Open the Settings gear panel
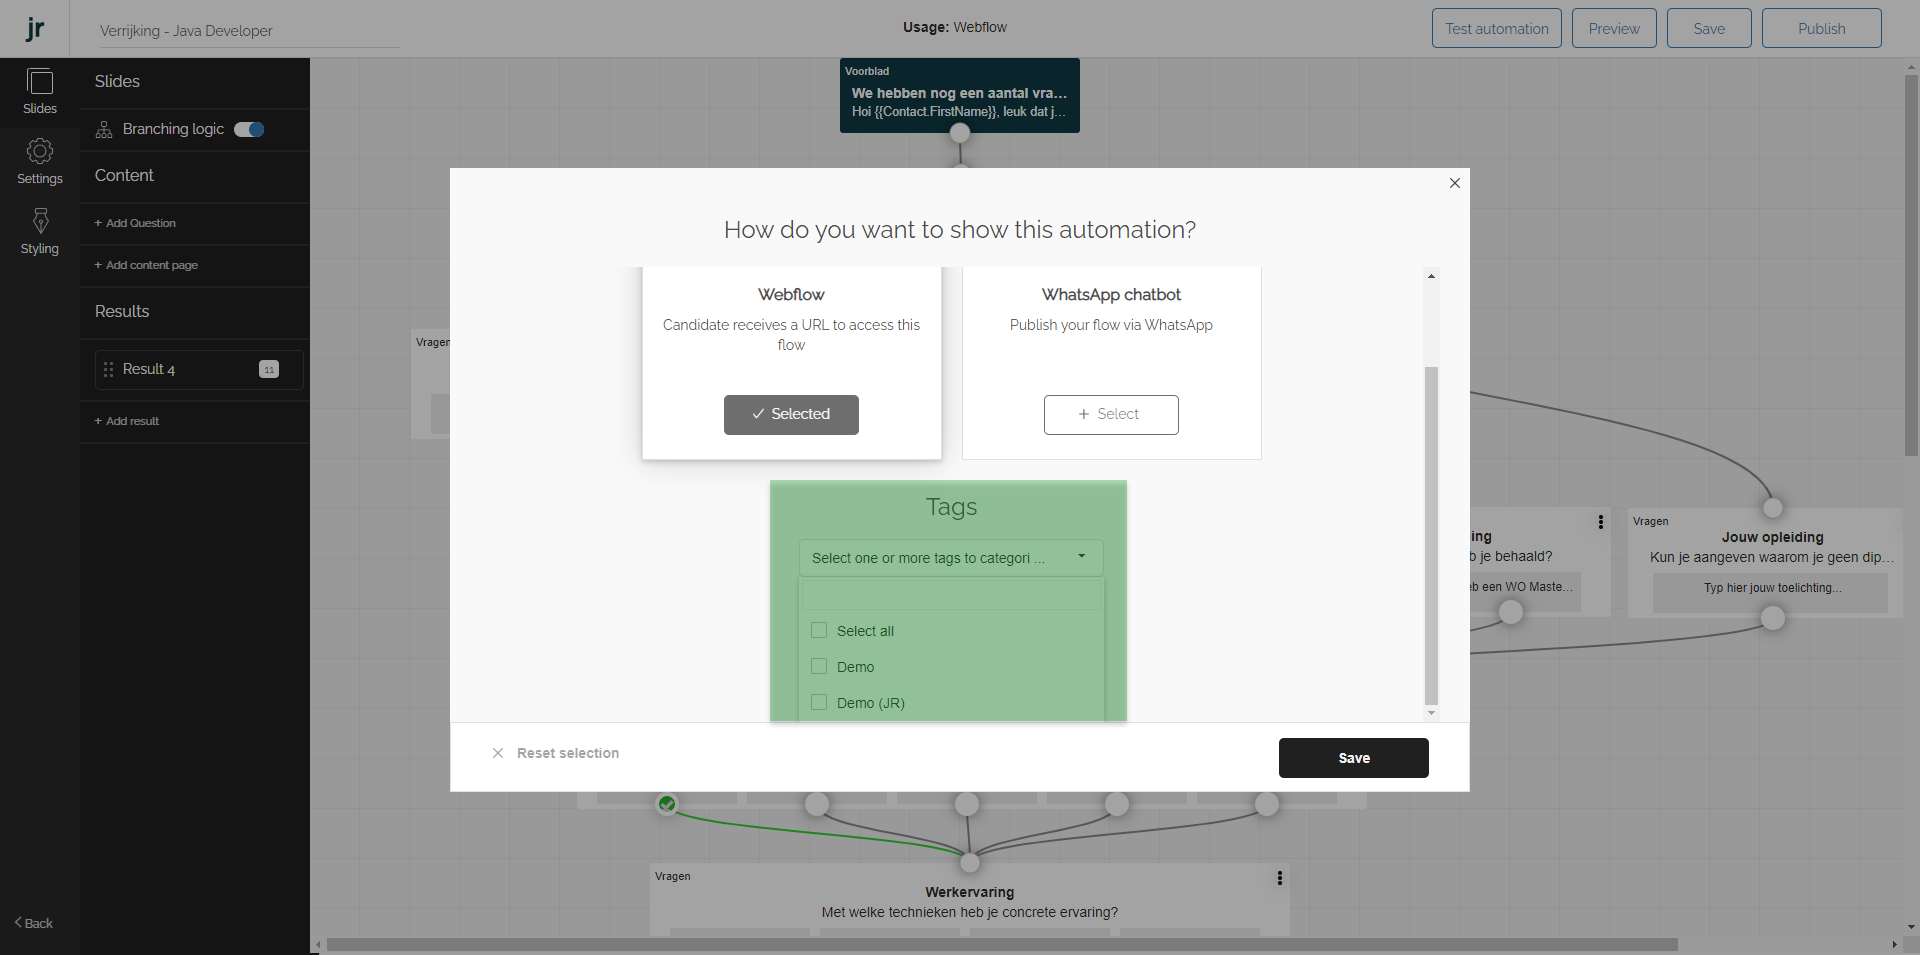 pyautogui.click(x=40, y=162)
